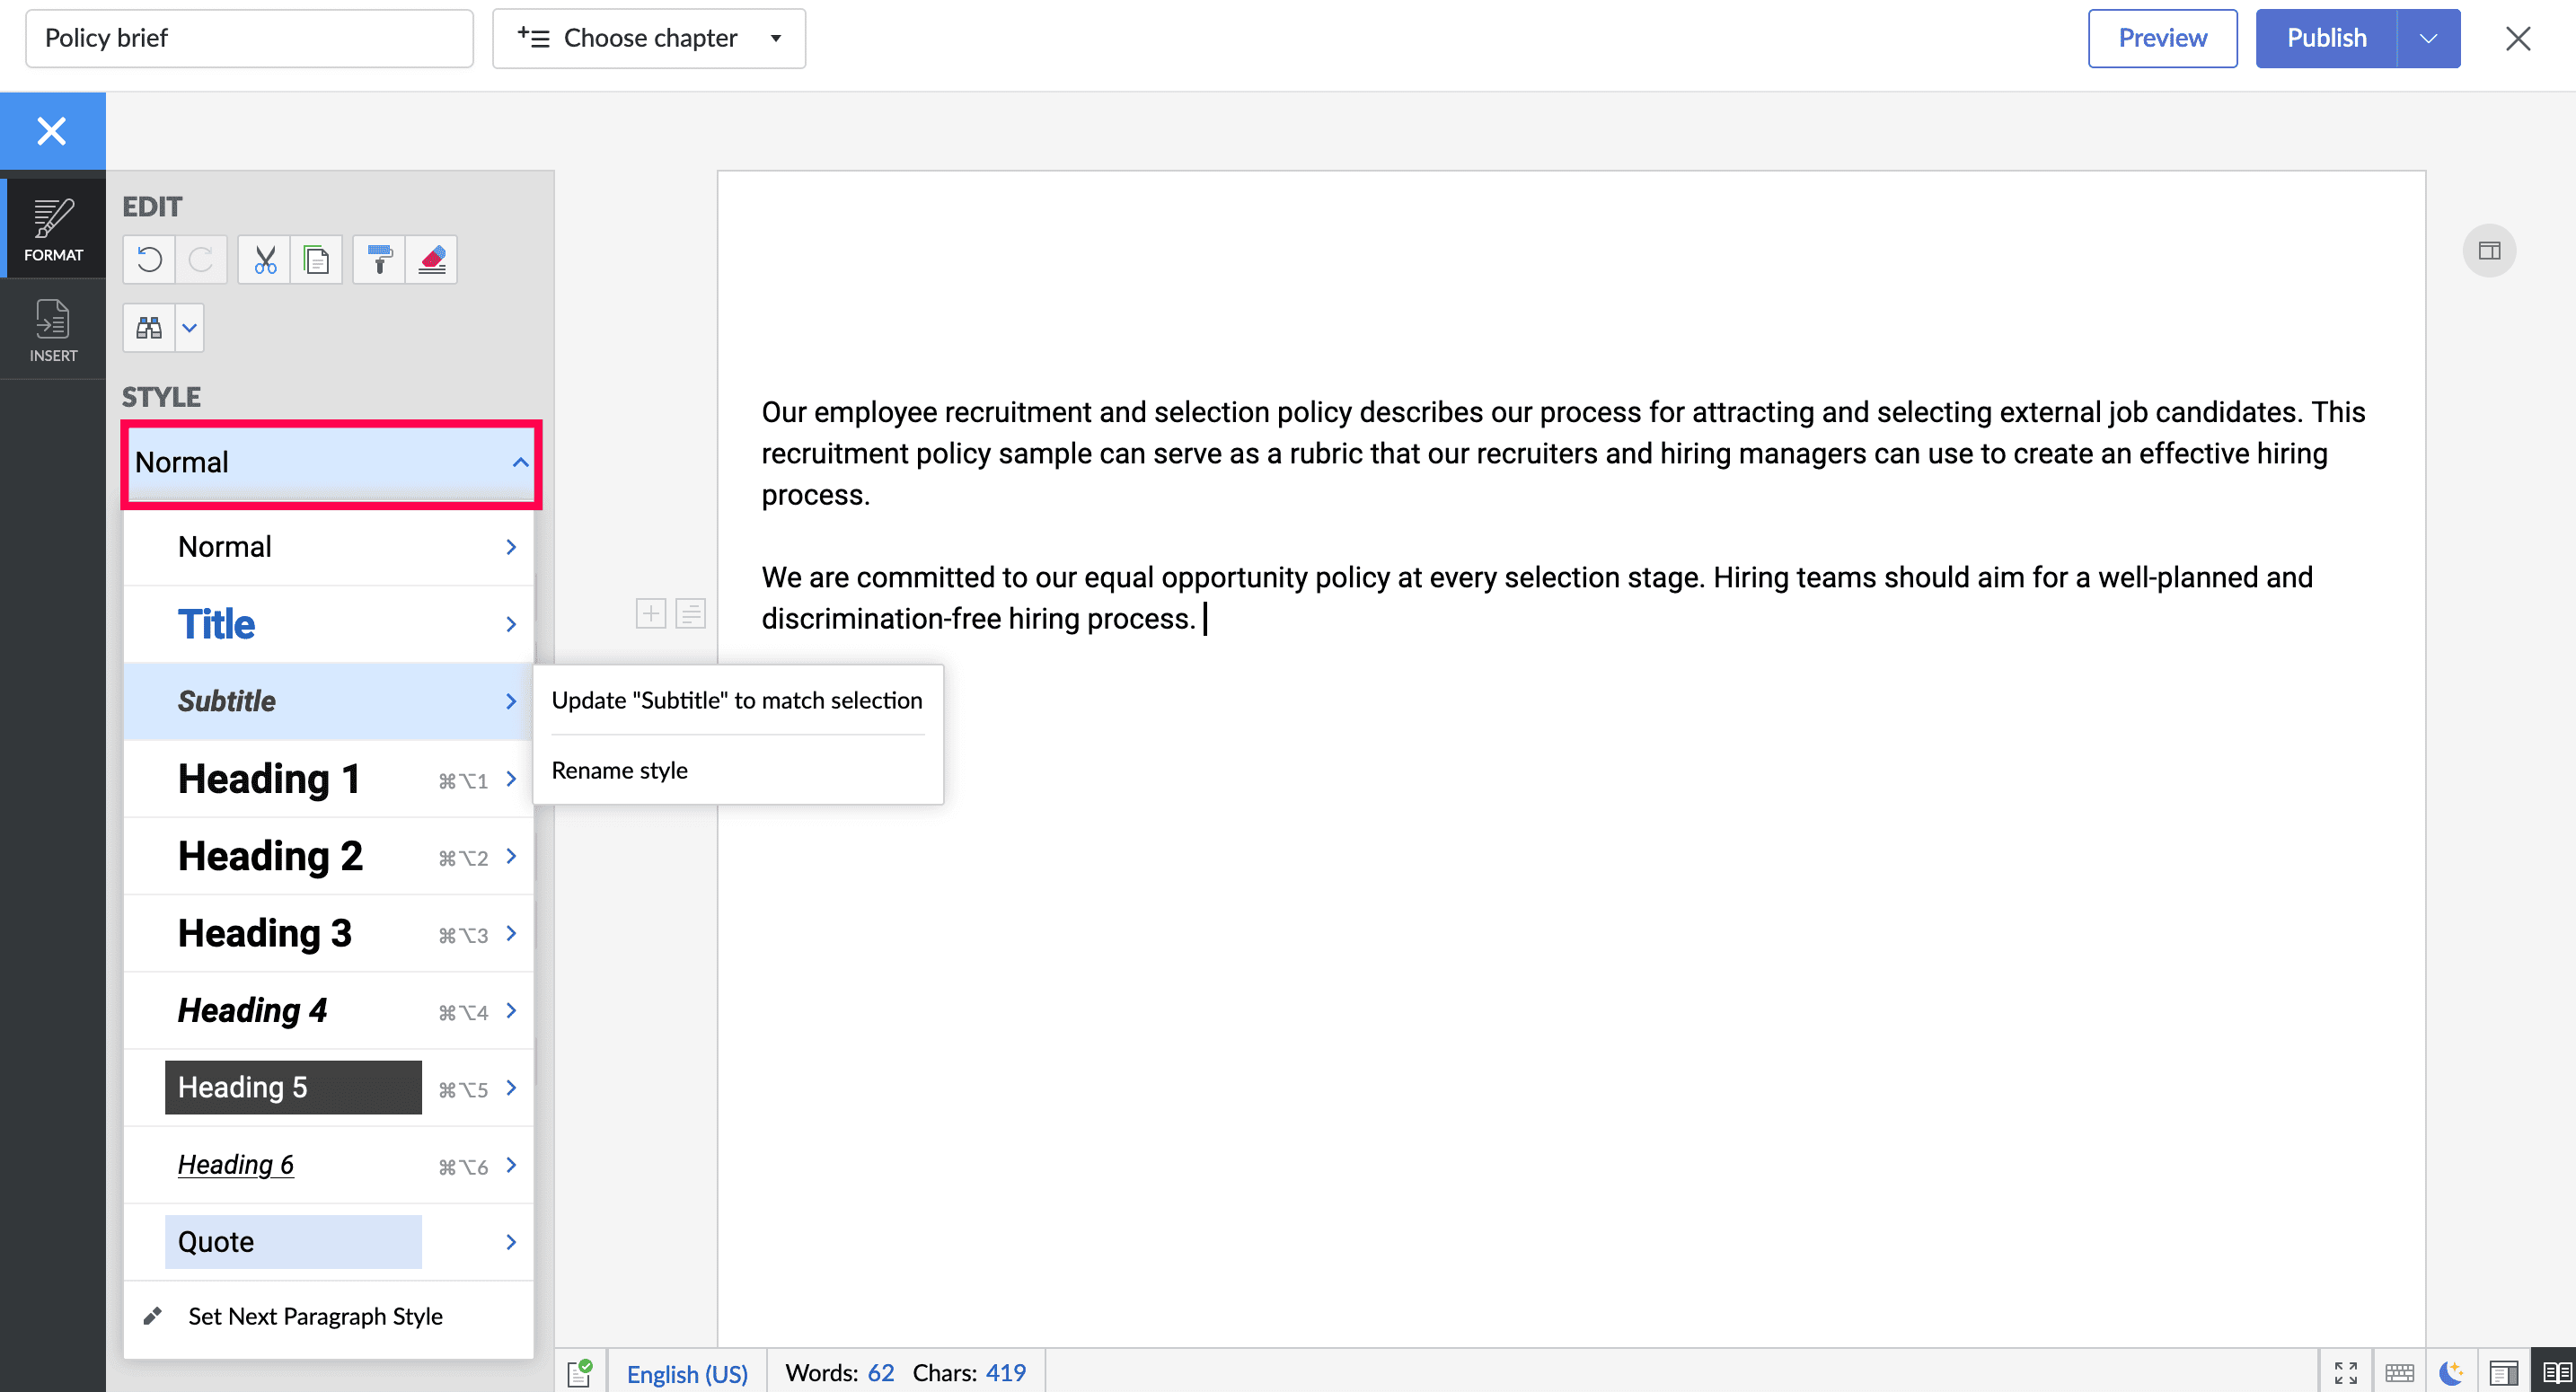Image resolution: width=2576 pixels, height=1392 pixels.
Task: Click the Clear Formatting eraser icon
Action: pos(432,260)
